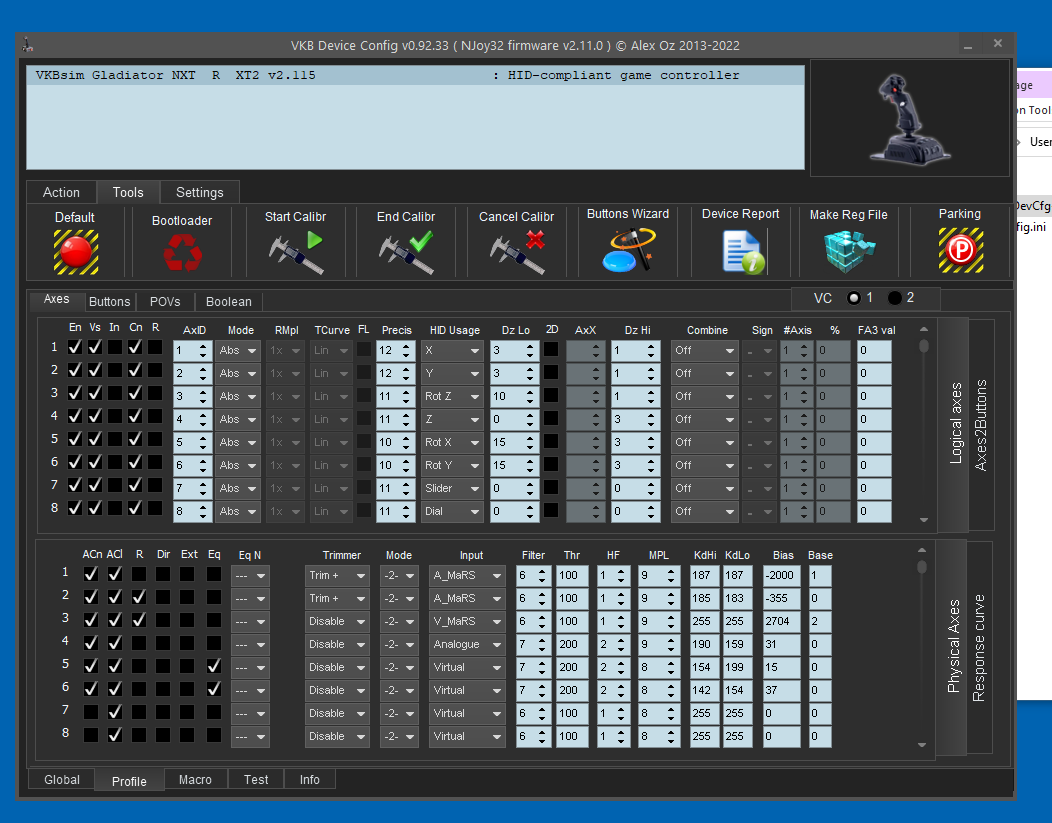Click the 2D color box for axis 1
Viewport: 1052px width, 823px height.
point(551,349)
